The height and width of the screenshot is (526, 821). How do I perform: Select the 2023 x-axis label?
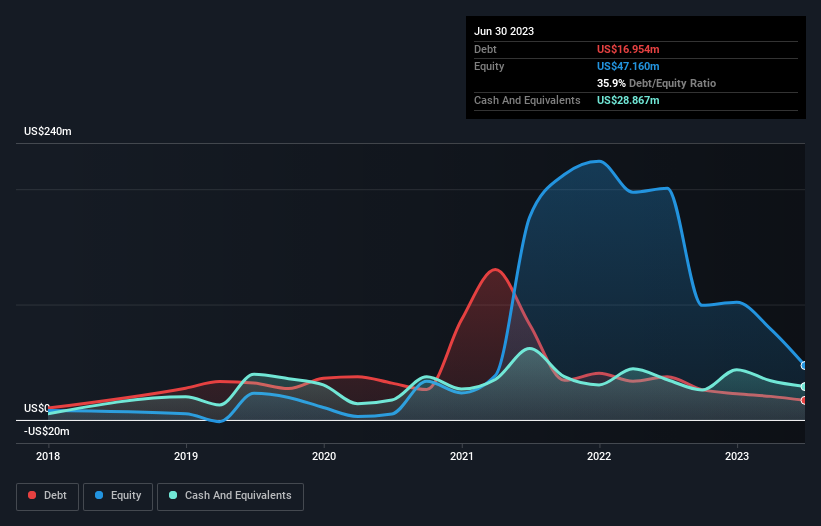coord(737,456)
